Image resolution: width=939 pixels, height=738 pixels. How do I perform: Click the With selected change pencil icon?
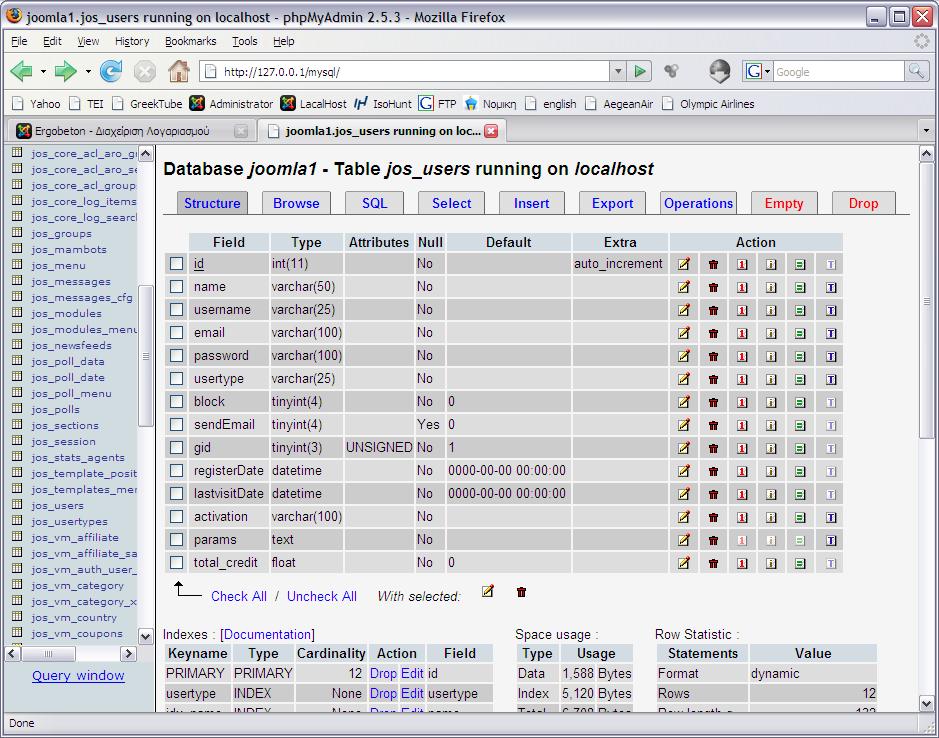pos(488,592)
